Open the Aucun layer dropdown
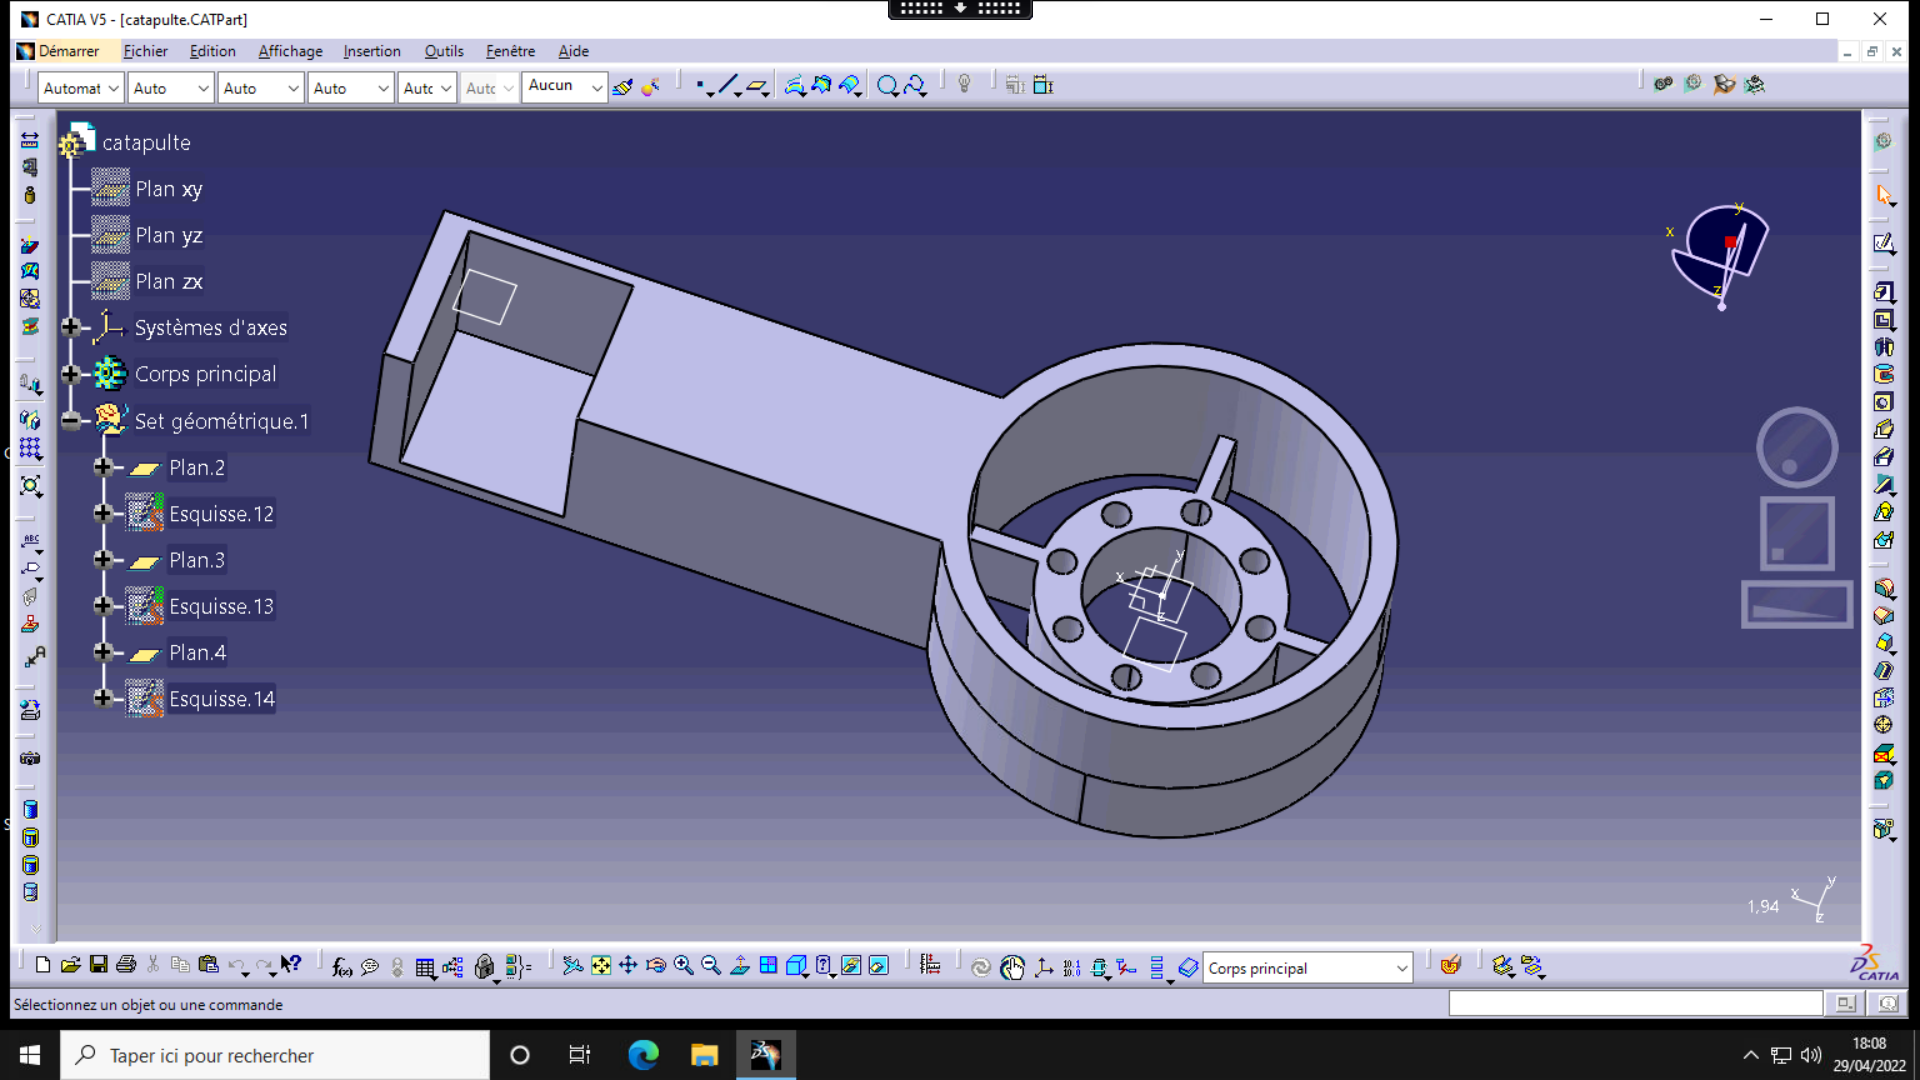The image size is (1920, 1080). [x=597, y=88]
